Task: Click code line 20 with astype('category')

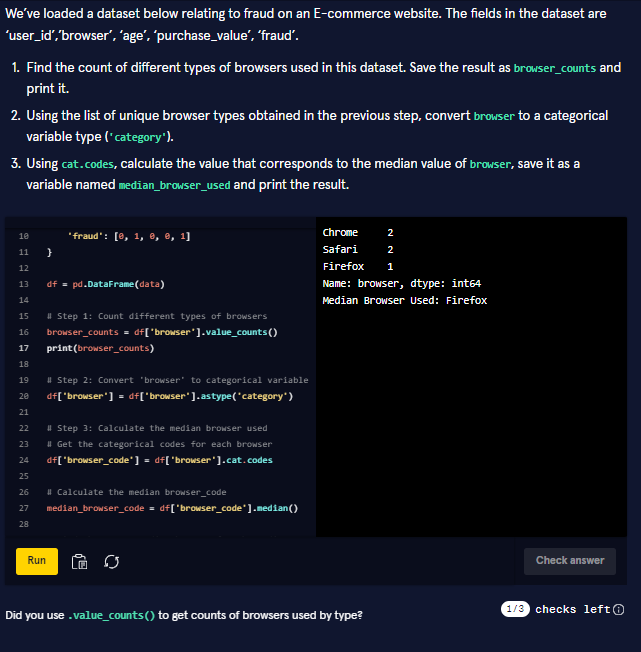Action: tap(170, 396)
